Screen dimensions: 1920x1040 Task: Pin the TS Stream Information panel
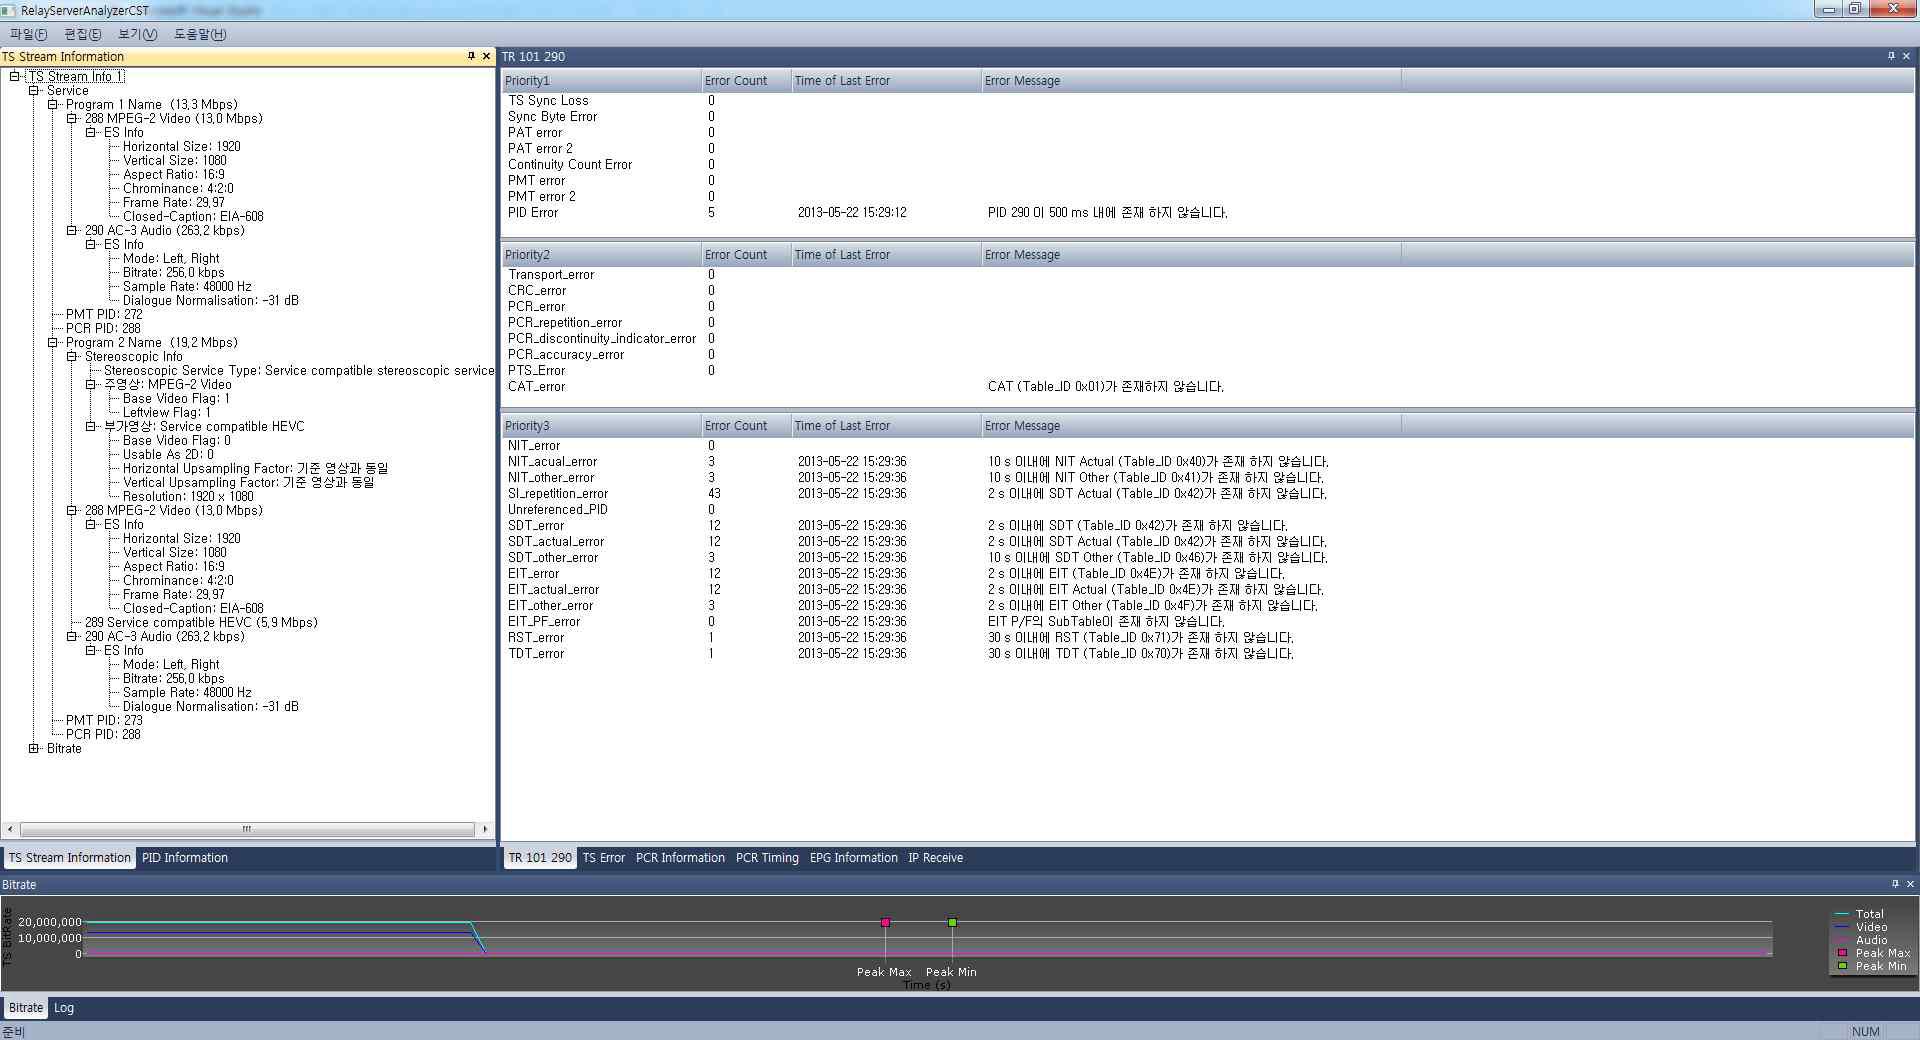pos(471,56)
